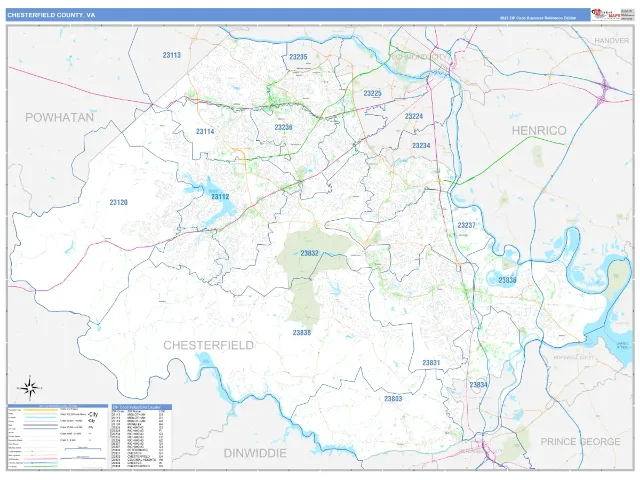The image size is (640, 480).
Task: Select ZIP code label 23834
Action: click(478, 384)
